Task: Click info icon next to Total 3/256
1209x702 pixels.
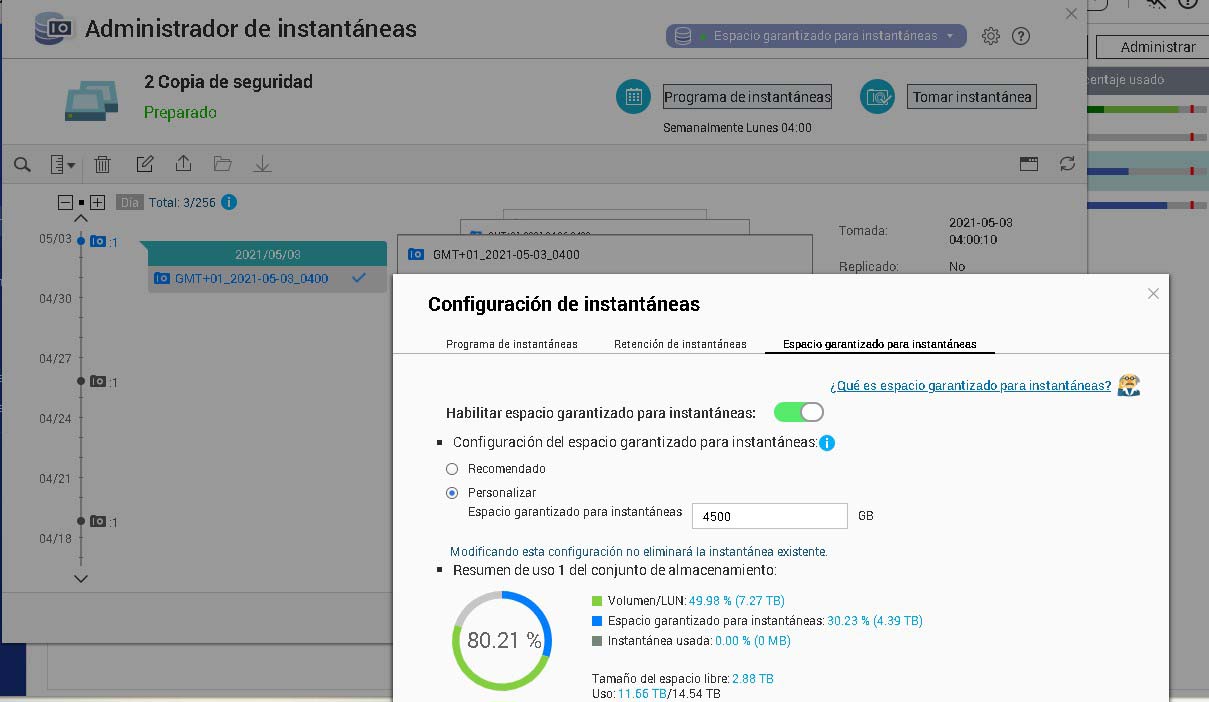Action: pyautogui.click(x=229, y=202)
